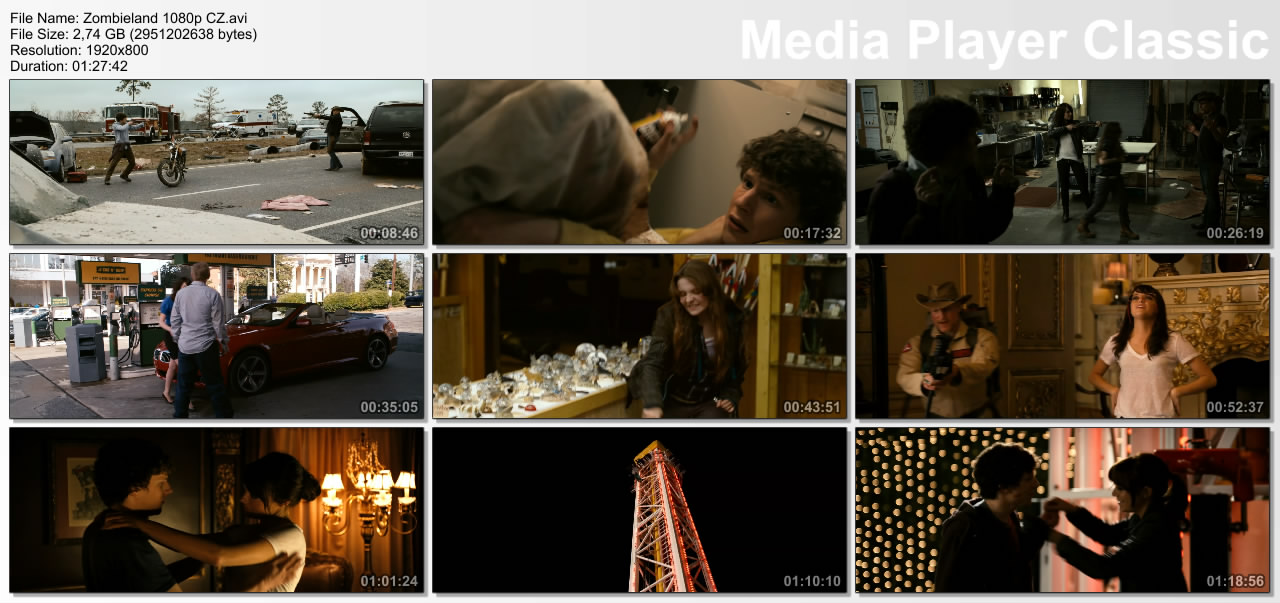The width and height of the screenshot is (1280, 603).
Task: Select the thumbnail of couple dancing by chandelier
Action: pos(216,510)
